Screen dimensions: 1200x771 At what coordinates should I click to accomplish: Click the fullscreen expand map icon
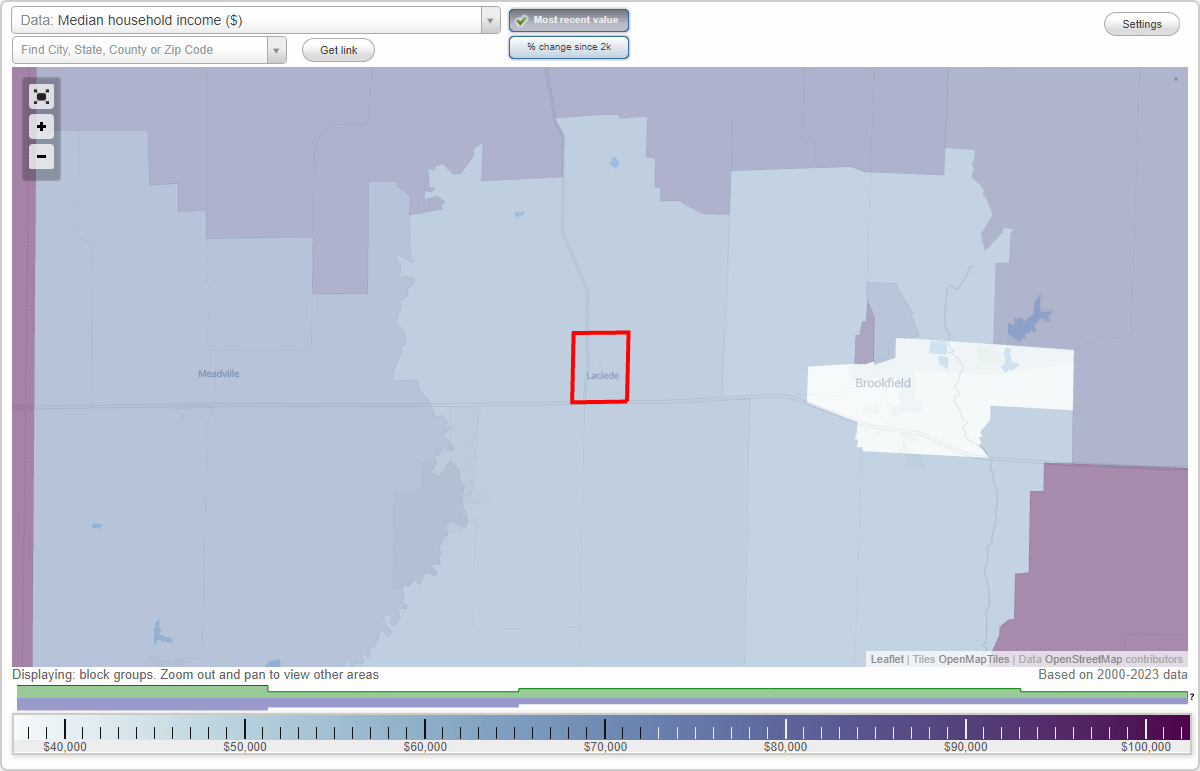pos(41,96)
